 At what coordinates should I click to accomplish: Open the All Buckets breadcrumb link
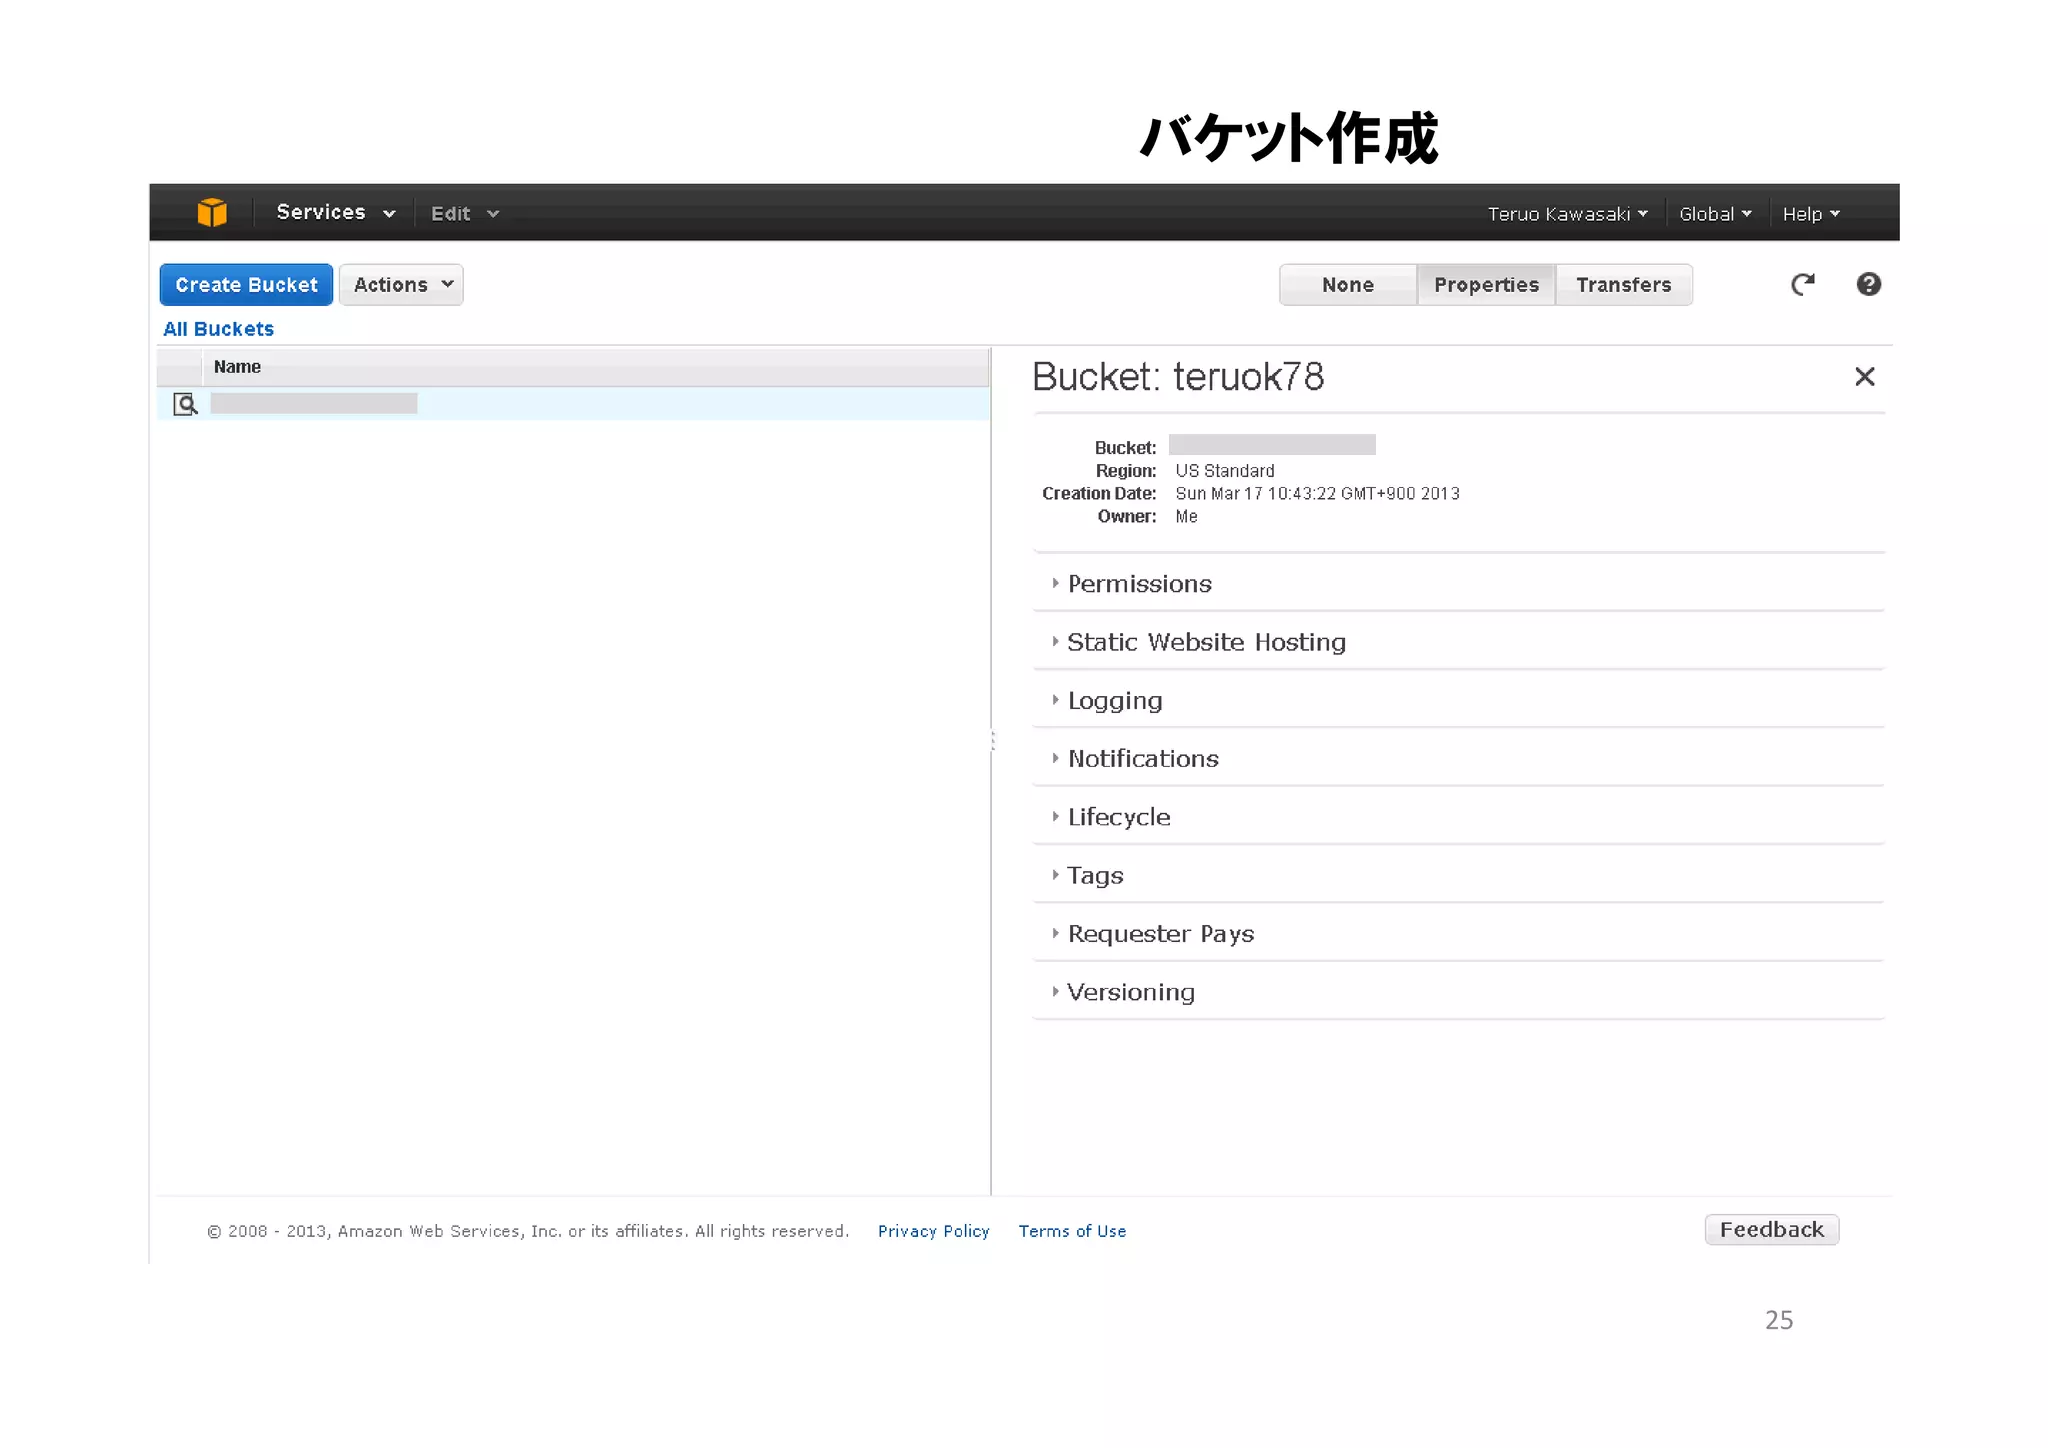218,329
